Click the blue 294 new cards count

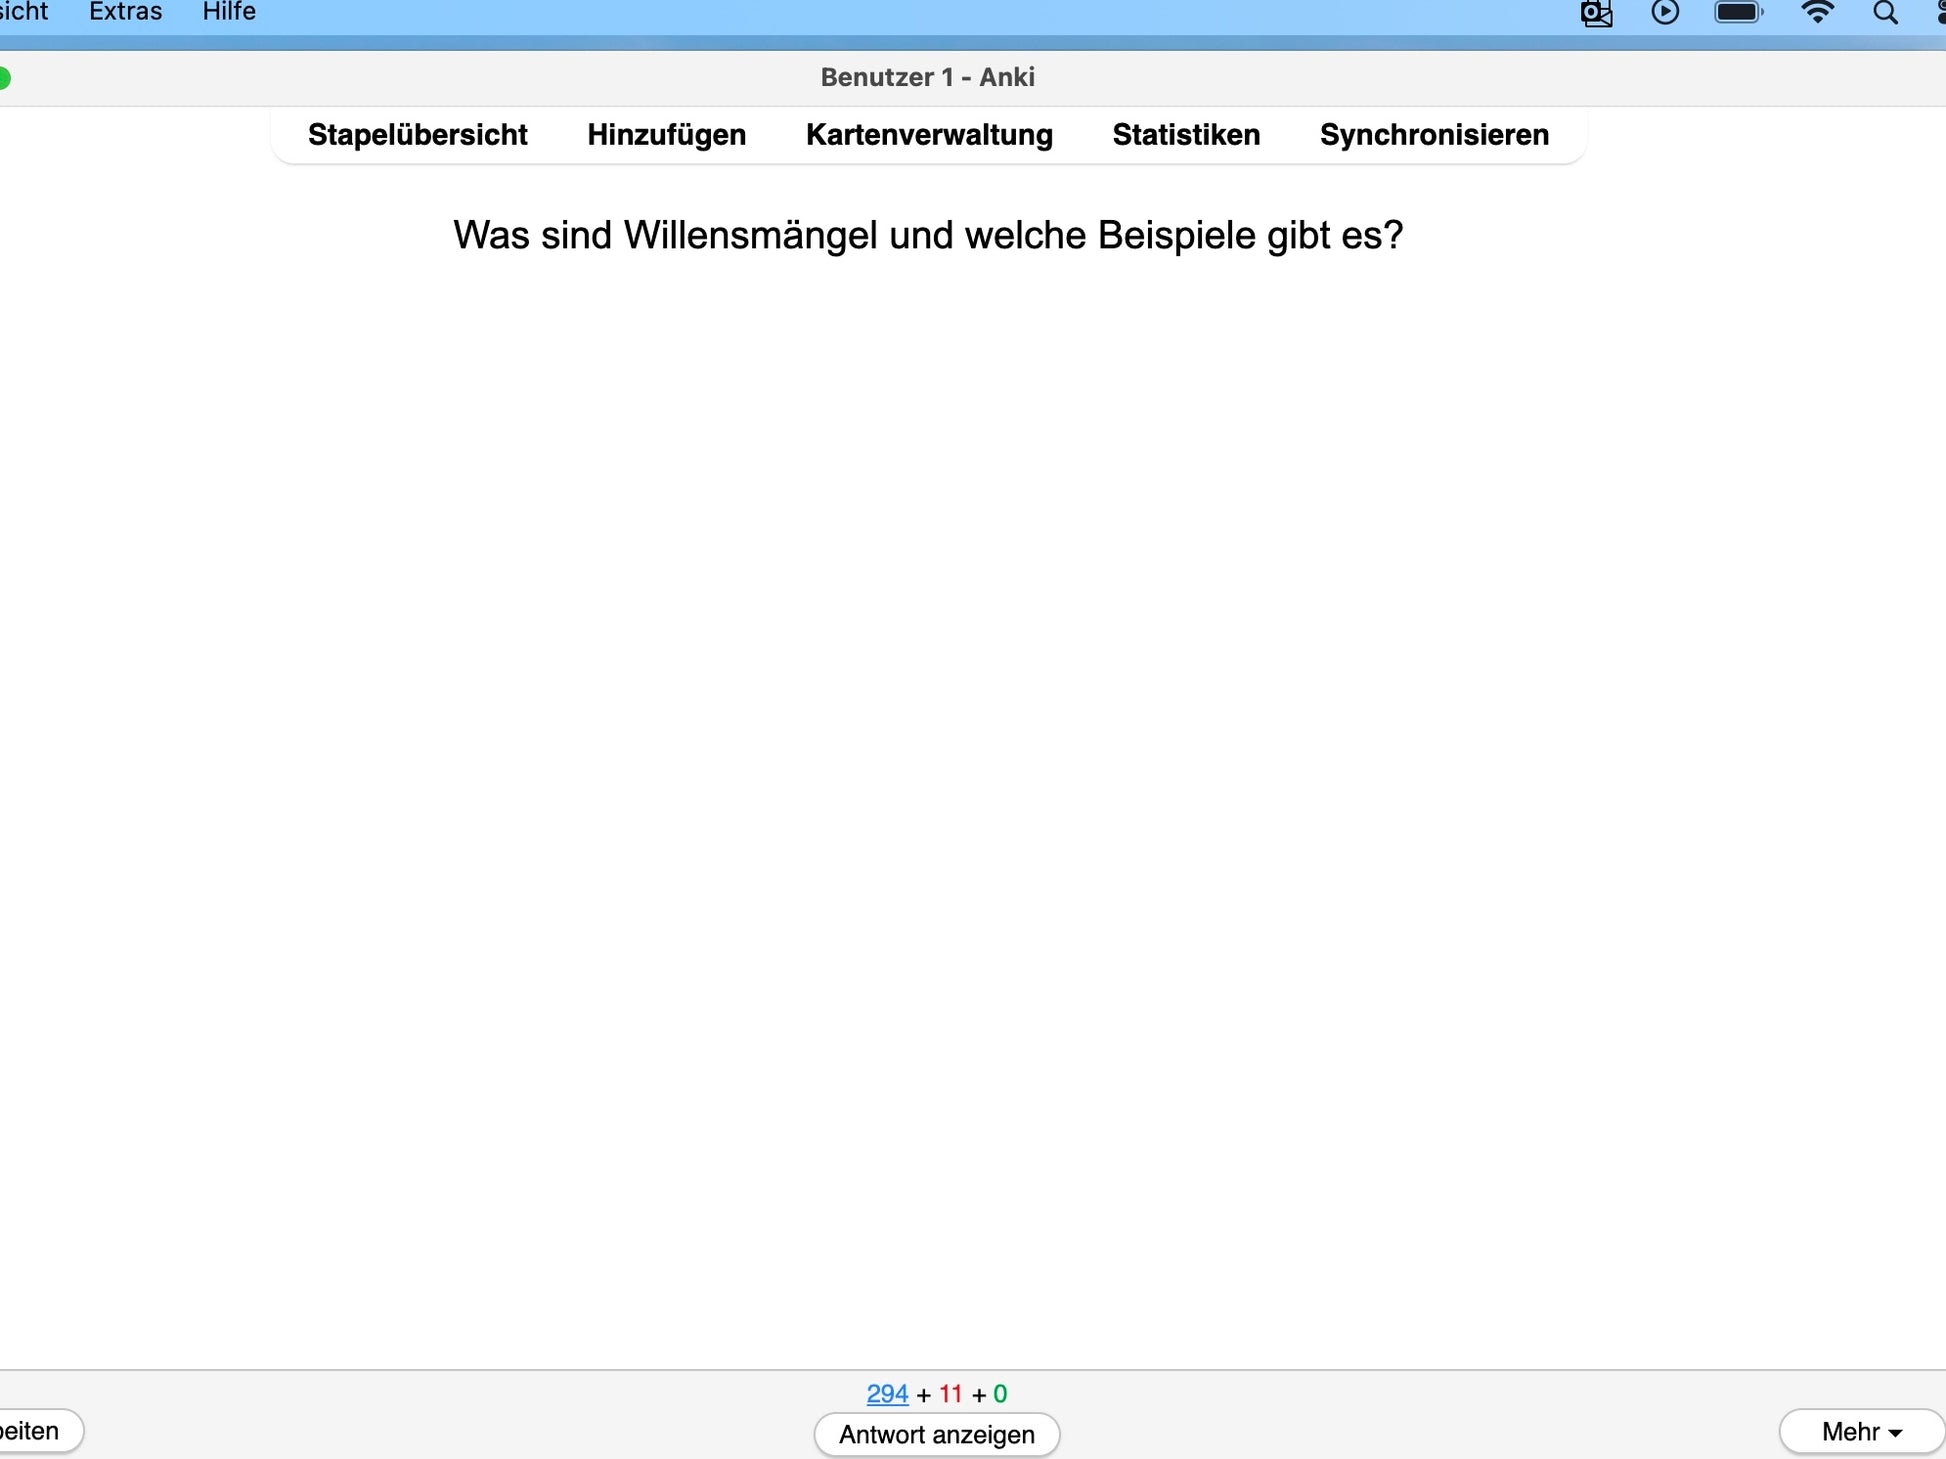tap(887, 1394)
